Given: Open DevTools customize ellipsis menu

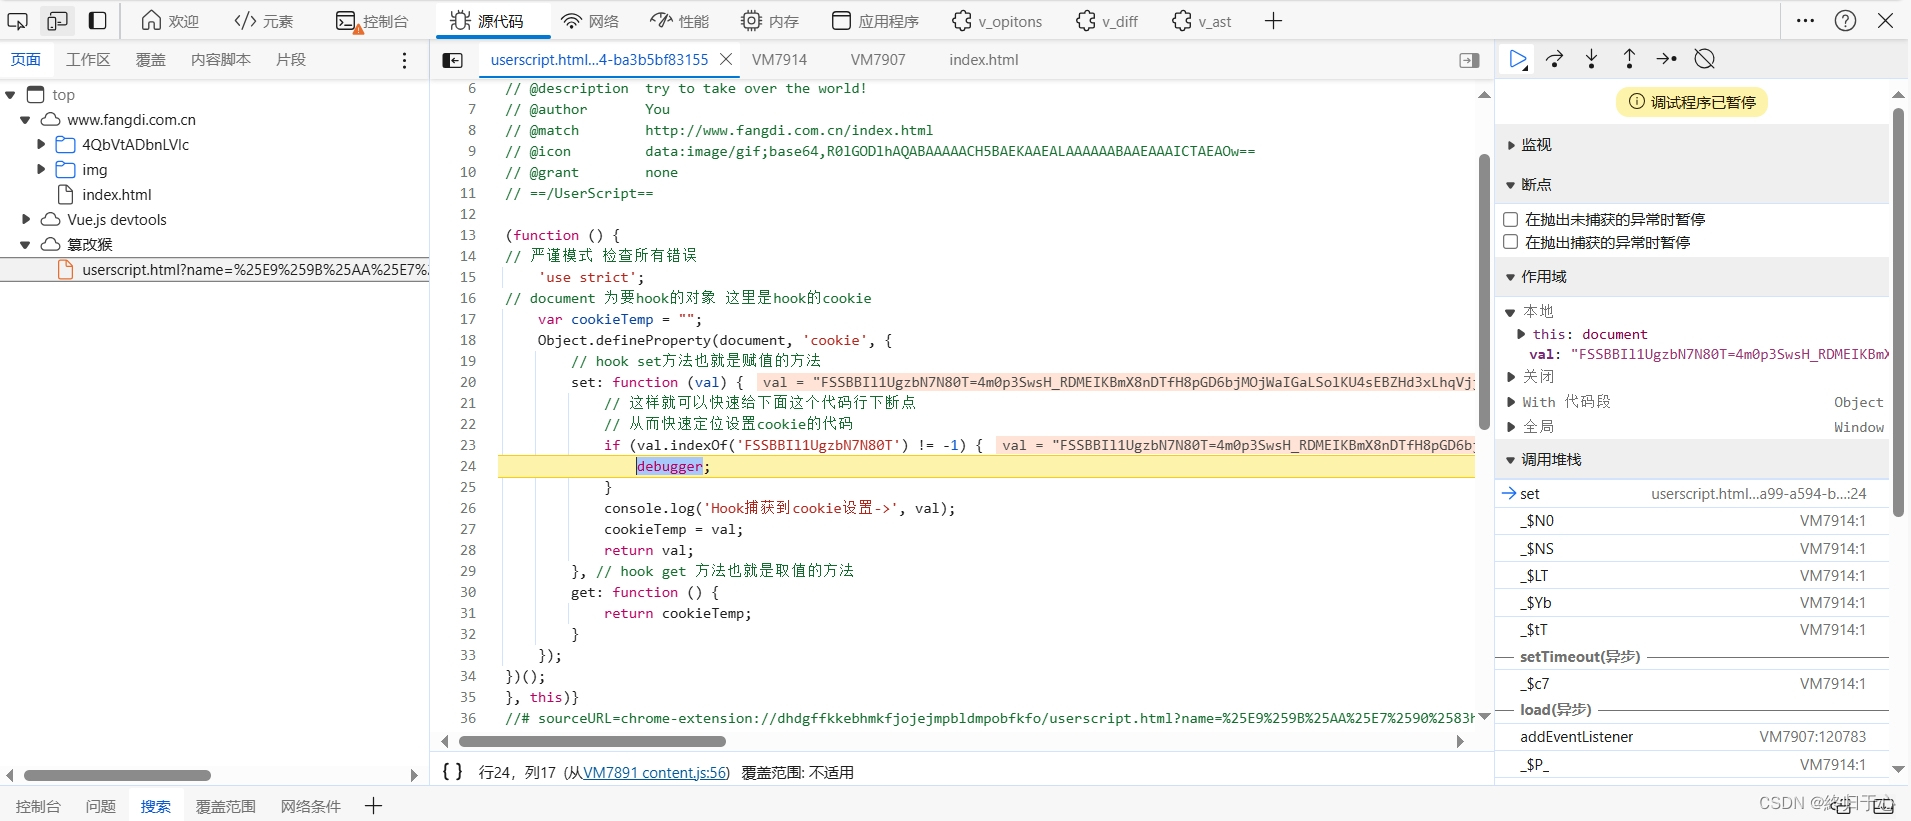Looking at the screenshot, I should (1805, 20).
